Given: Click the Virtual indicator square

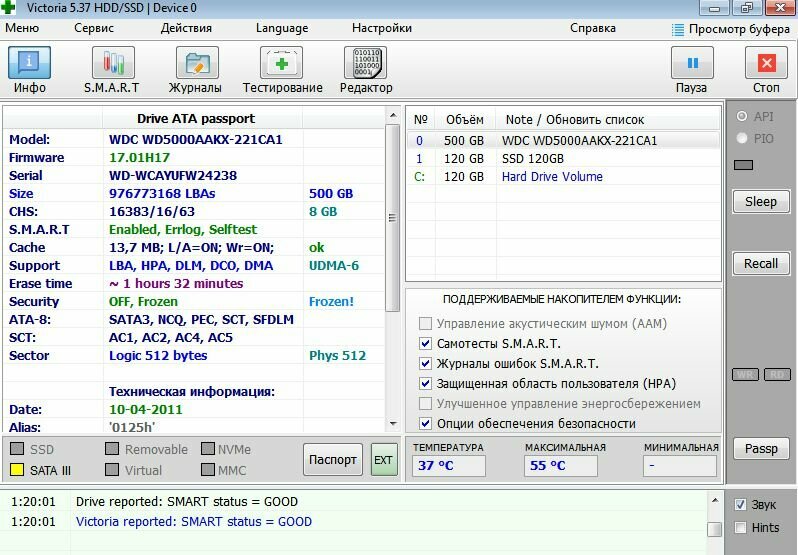Looking at the screenshot, I should point(112,470).
